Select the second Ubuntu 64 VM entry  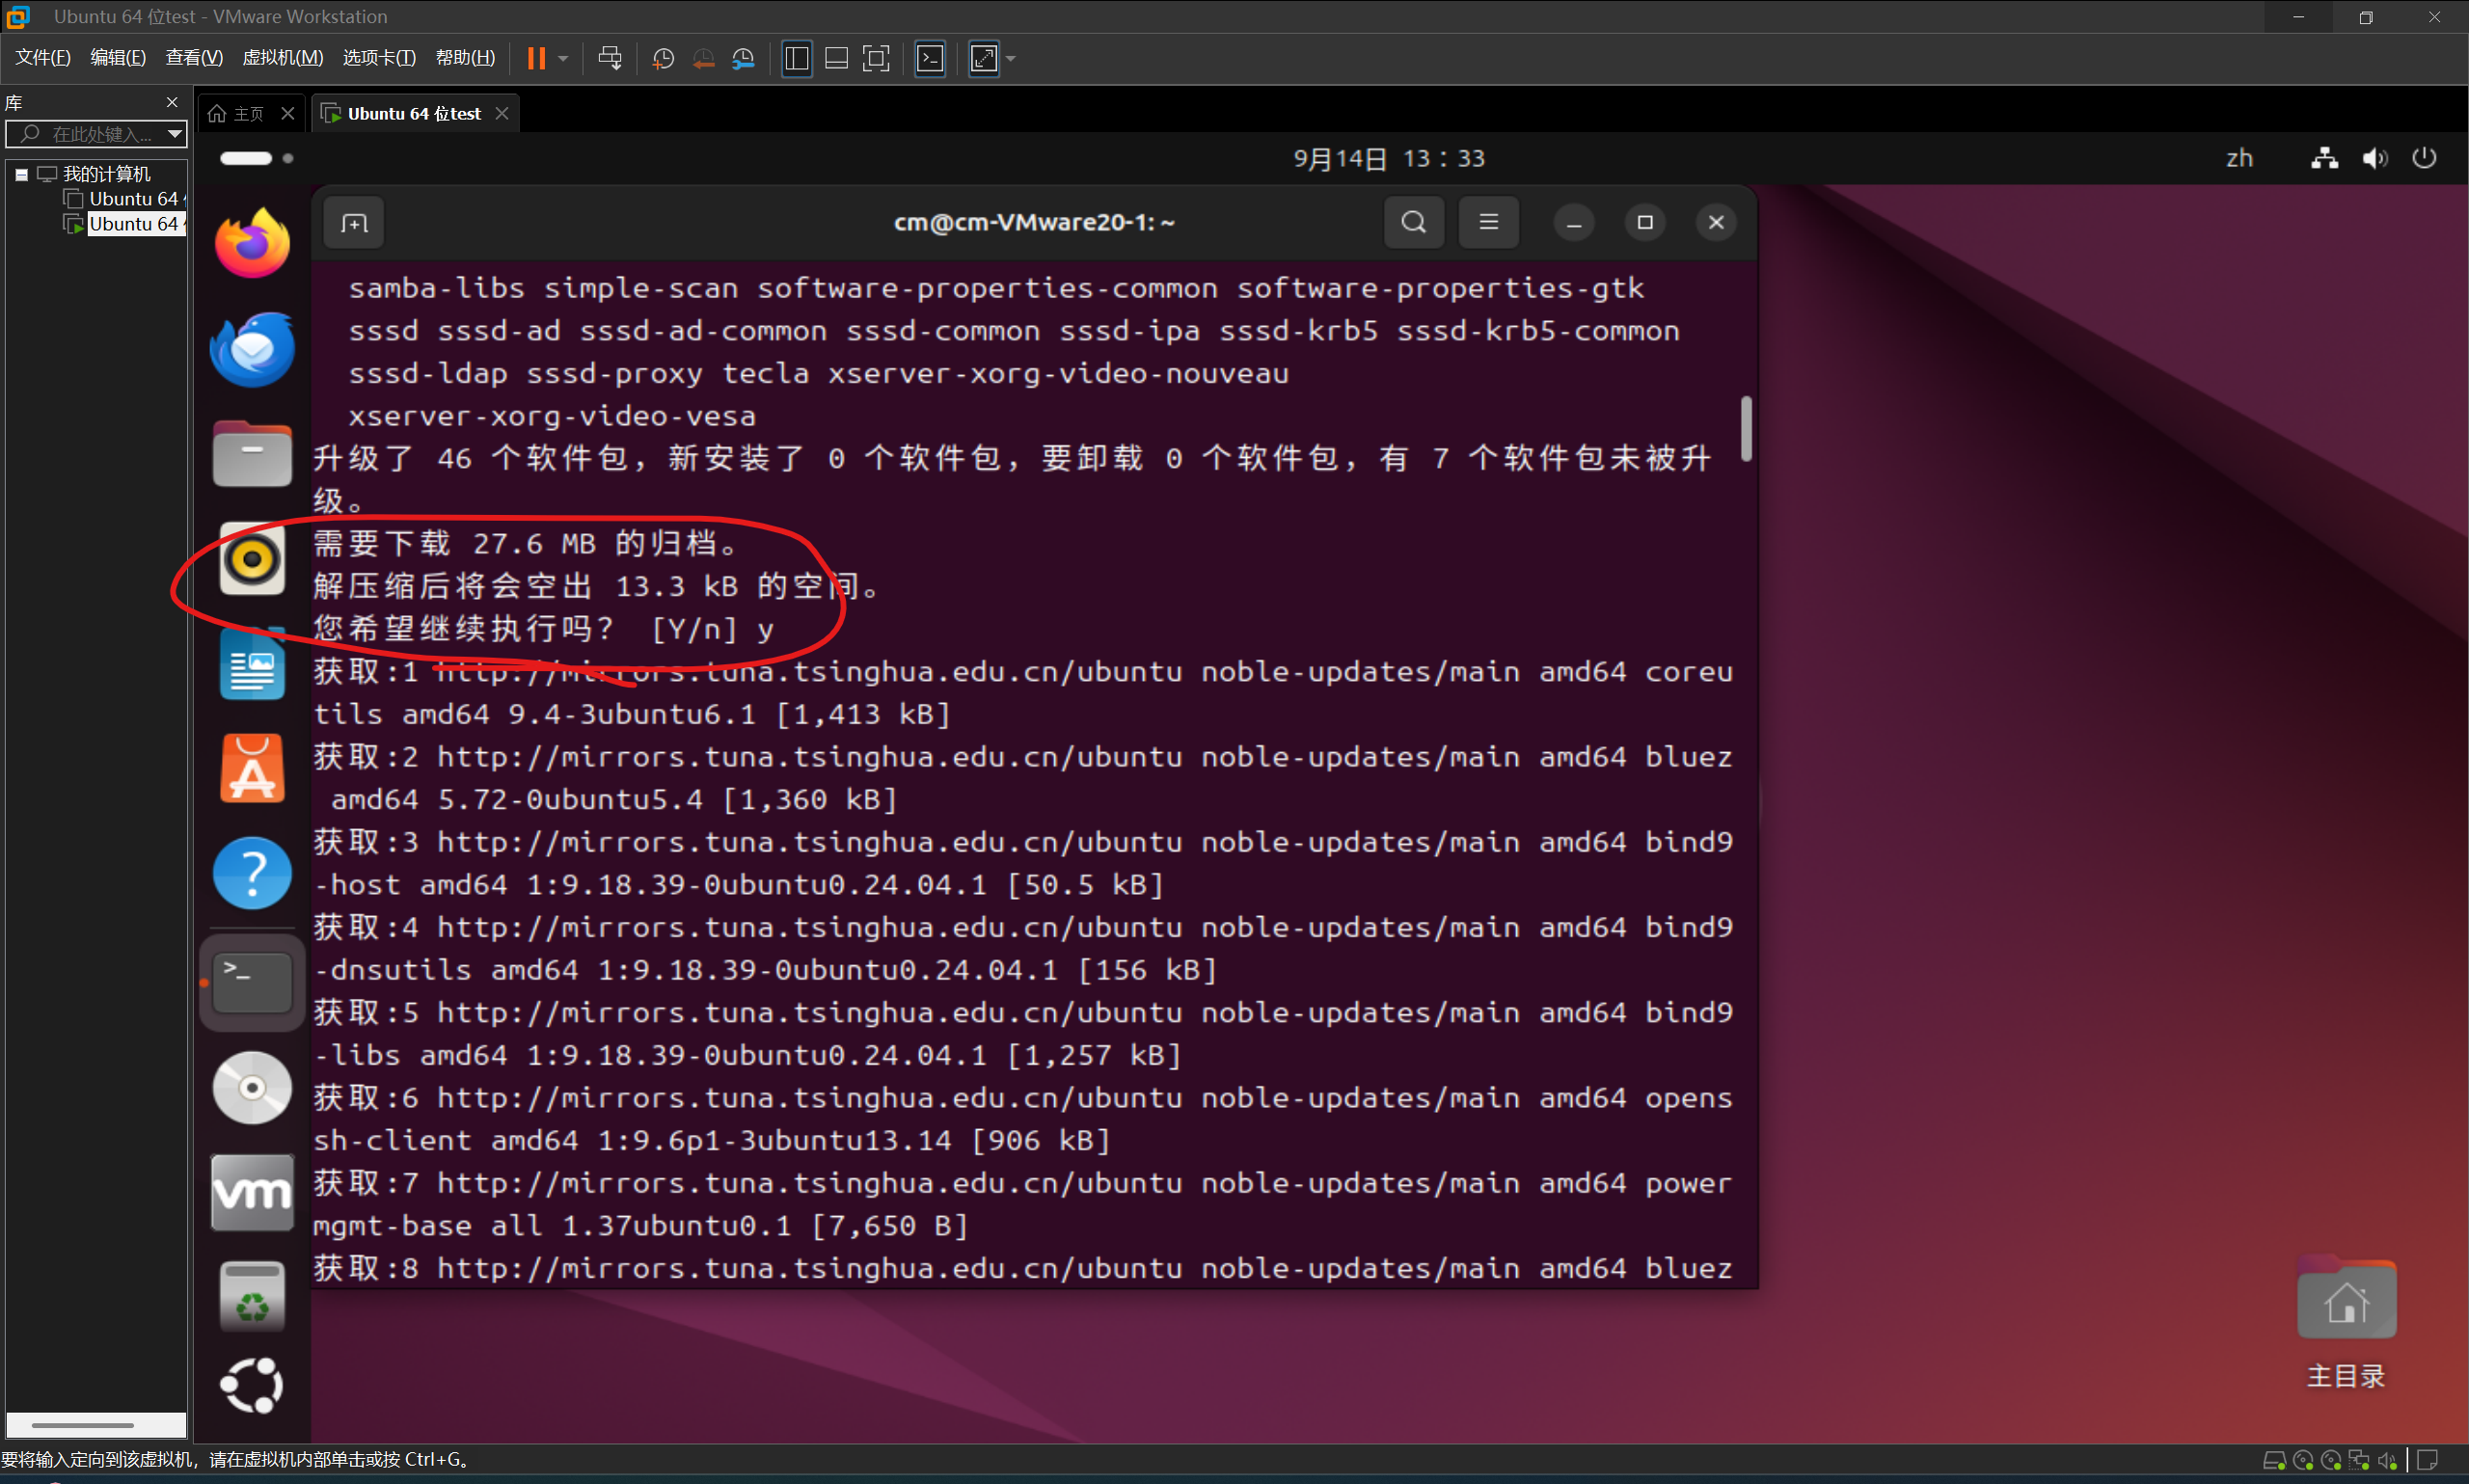(x=133, y=224)
